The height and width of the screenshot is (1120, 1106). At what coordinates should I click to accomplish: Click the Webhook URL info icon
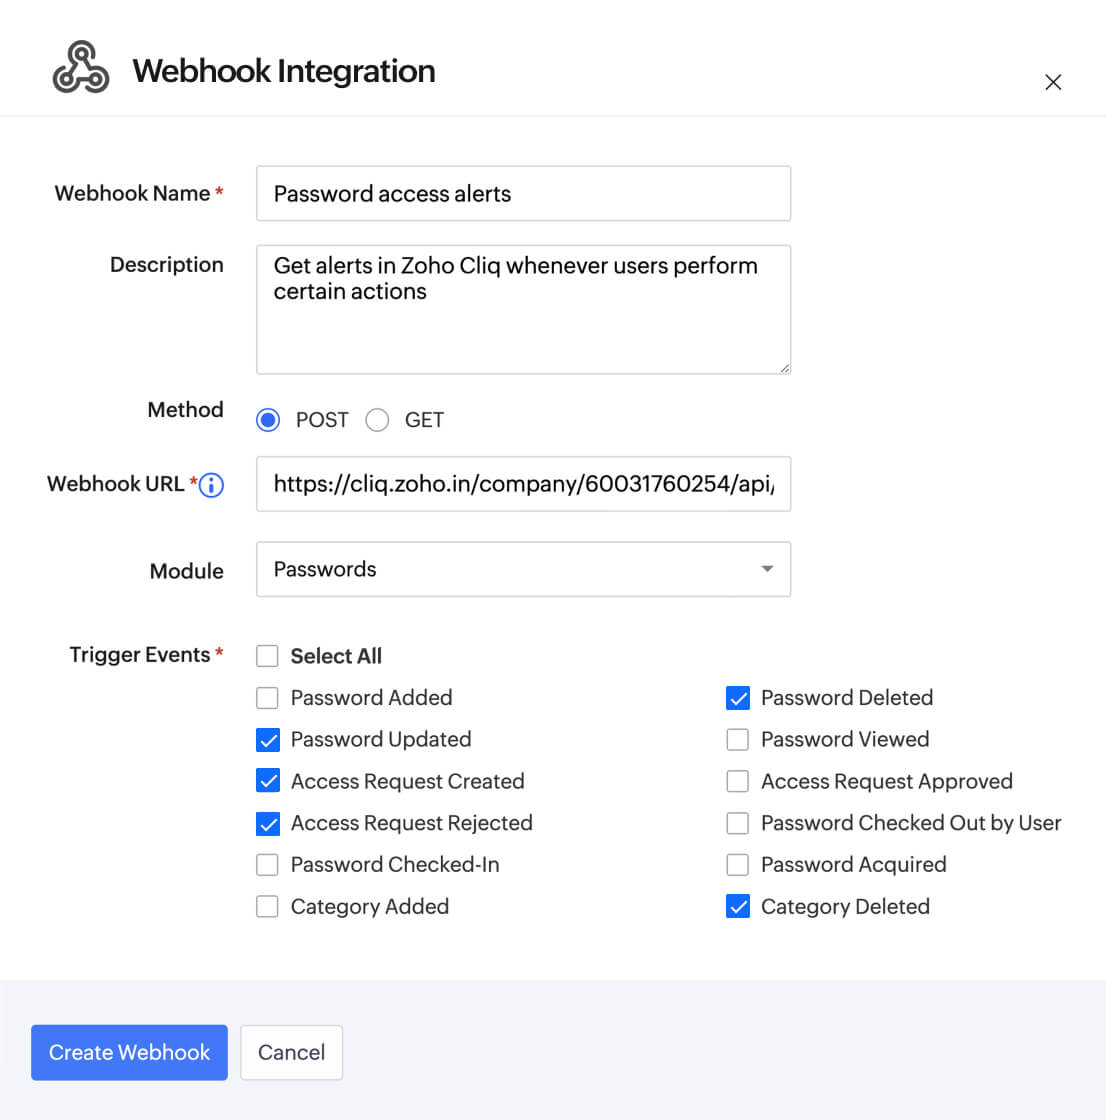point(211,485)
